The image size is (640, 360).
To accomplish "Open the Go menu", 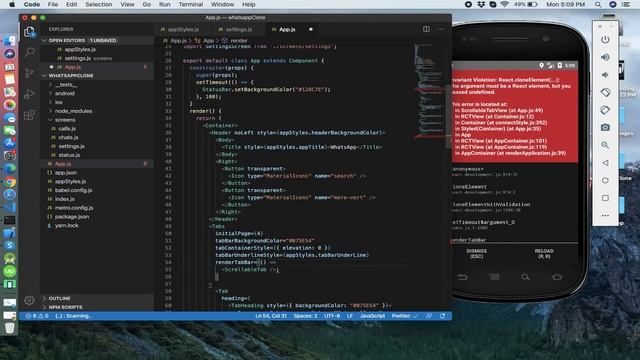I will point(147,4).
